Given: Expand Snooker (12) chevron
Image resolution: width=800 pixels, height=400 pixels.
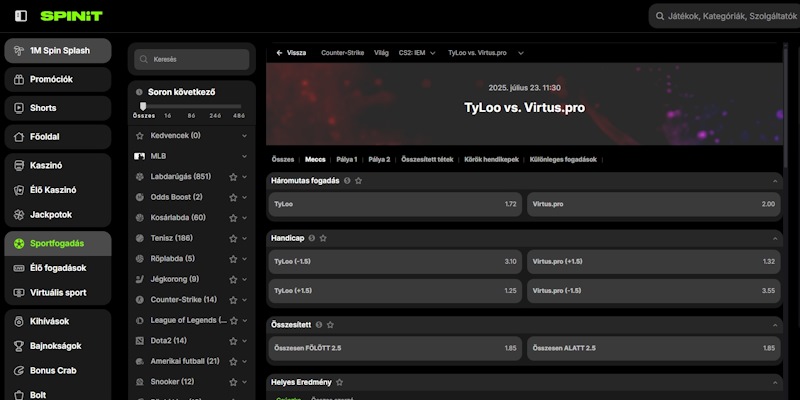Looking at the screenshot, I should click(x=244, y=382).
